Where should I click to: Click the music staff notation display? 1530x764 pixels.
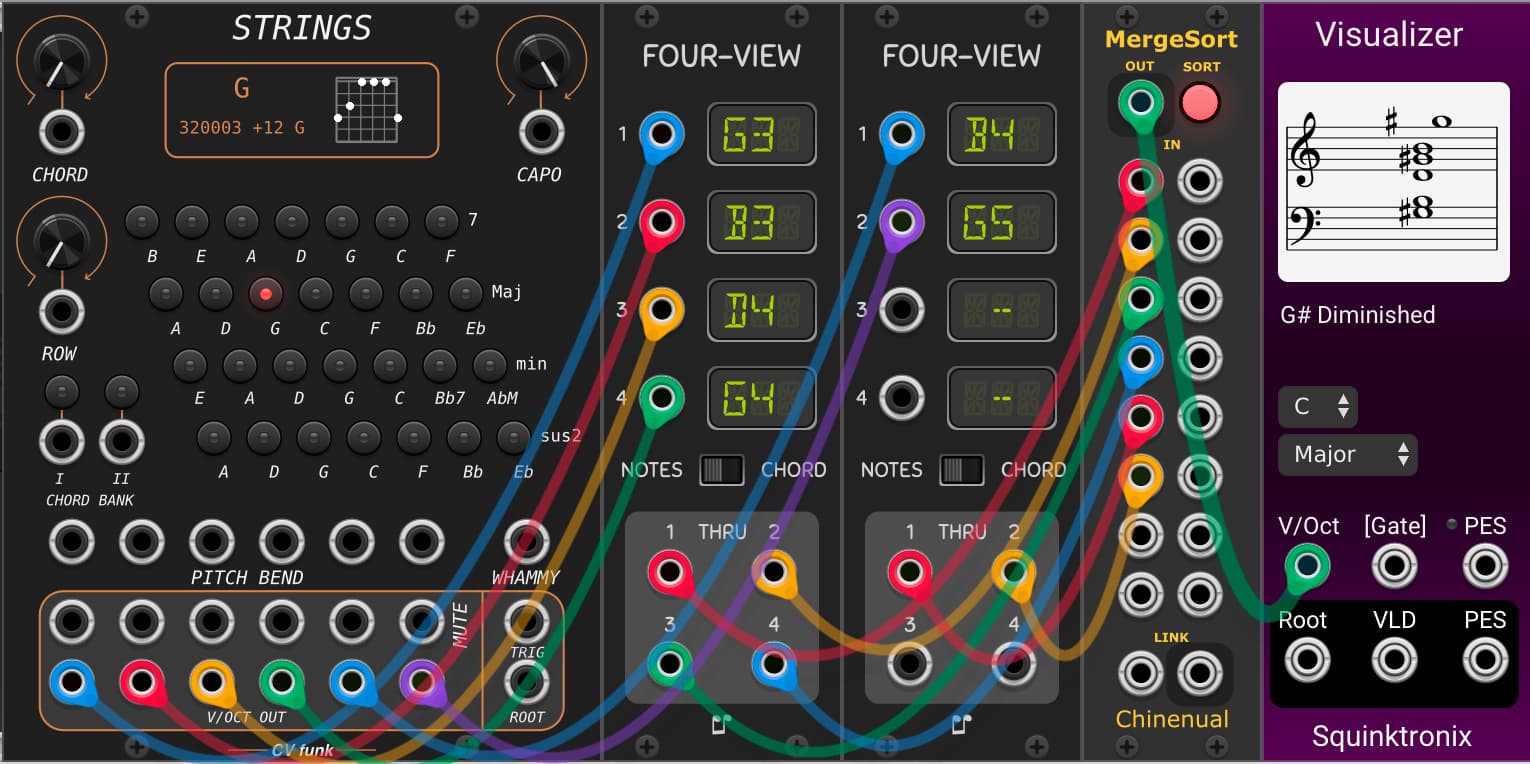tap(1393, 182)
